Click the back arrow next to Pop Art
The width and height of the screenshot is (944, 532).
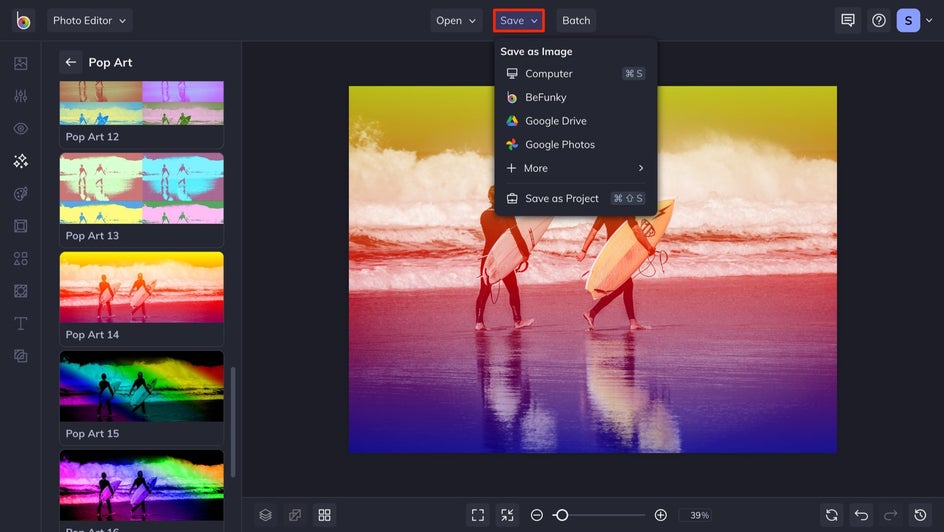(71, 62)
